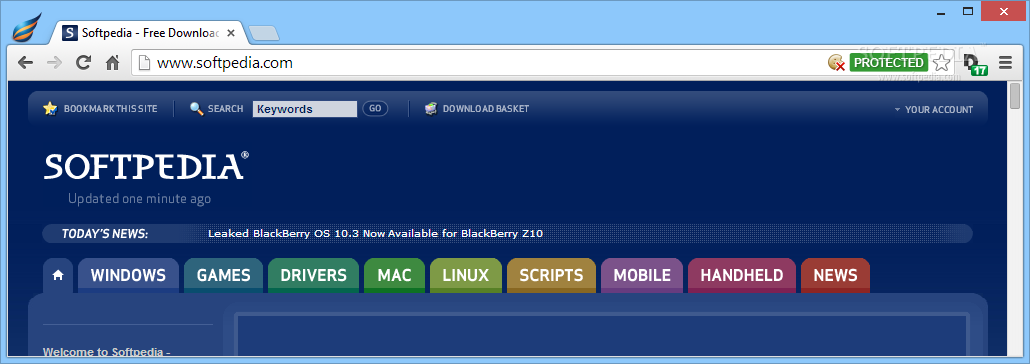Click the Keywords search field
This screenshot has height=364, width=1030.
pyautogui.click(x=305, y=109)
